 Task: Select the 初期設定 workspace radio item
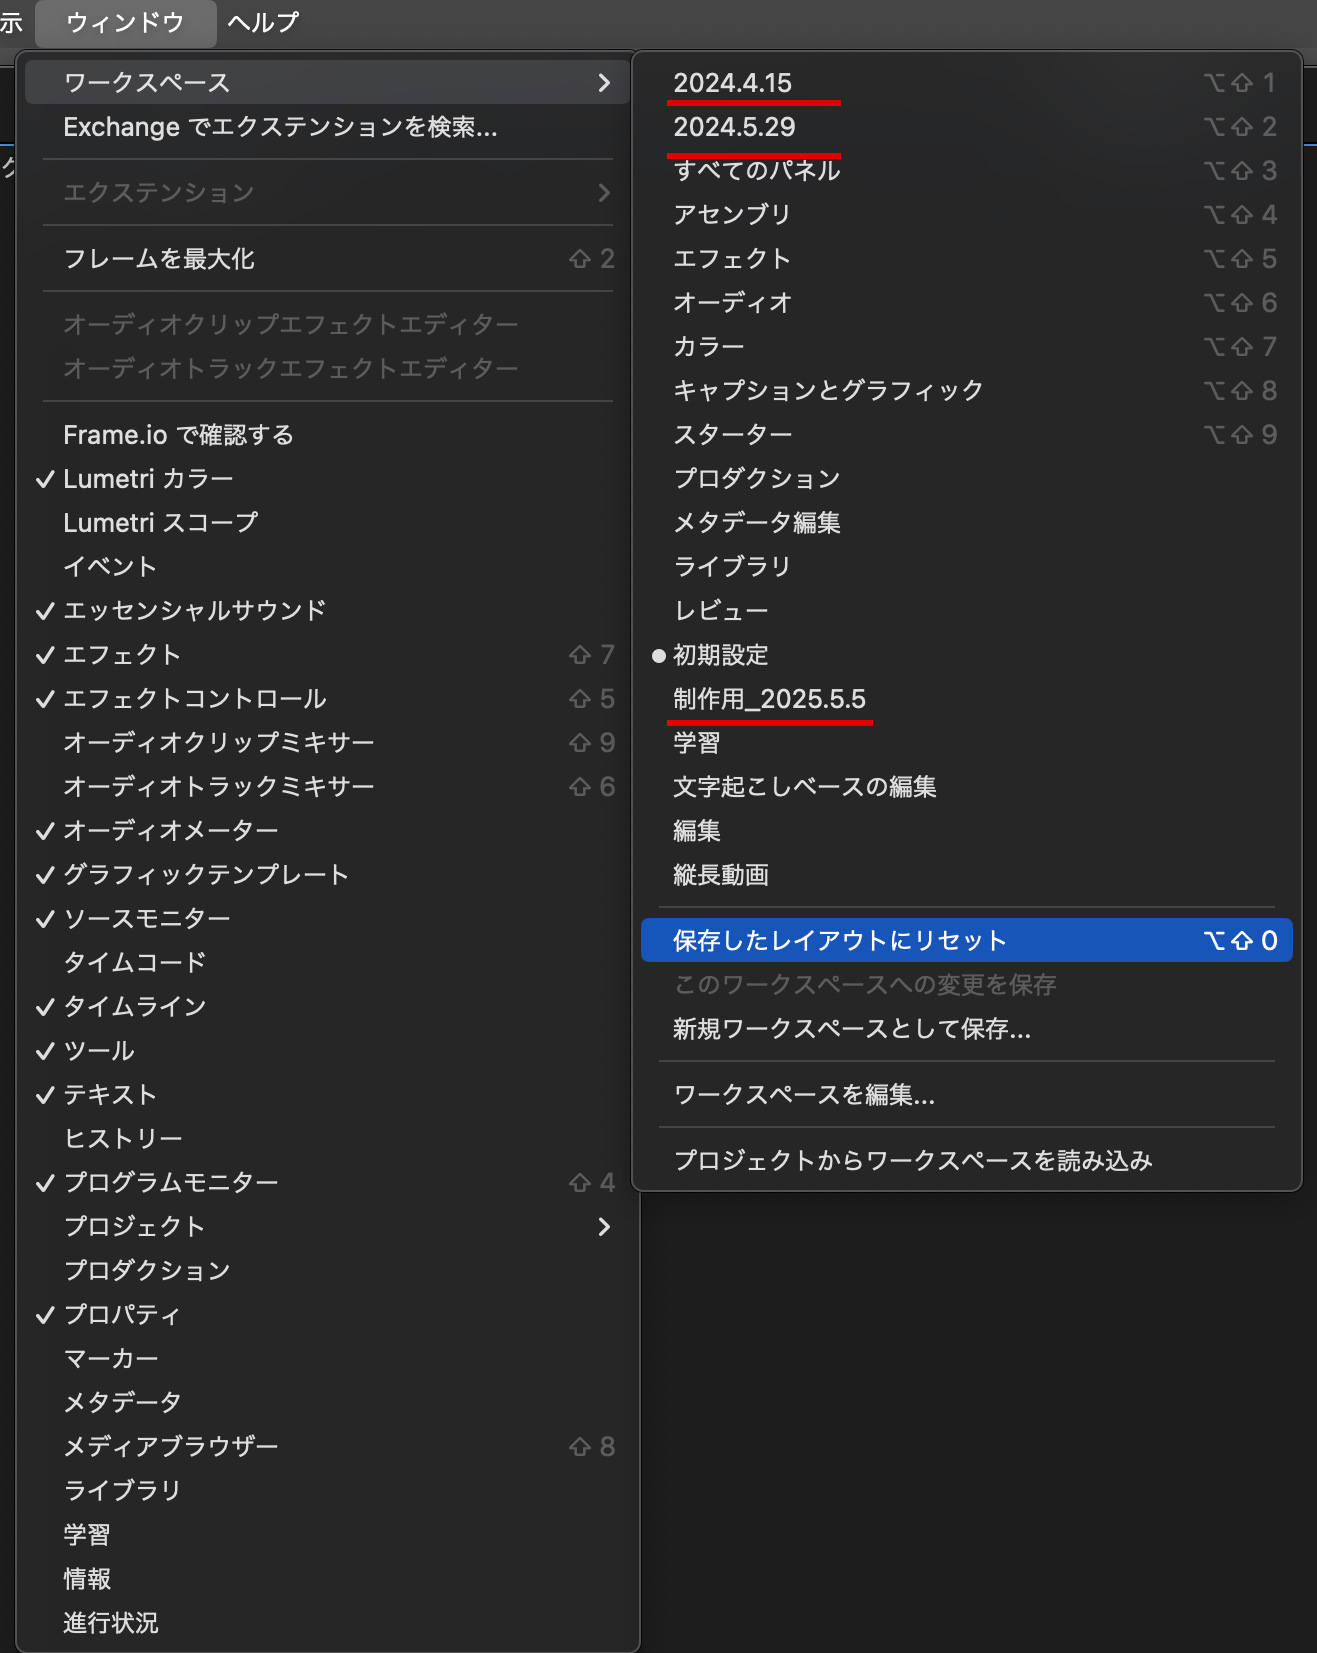(720, 655)
